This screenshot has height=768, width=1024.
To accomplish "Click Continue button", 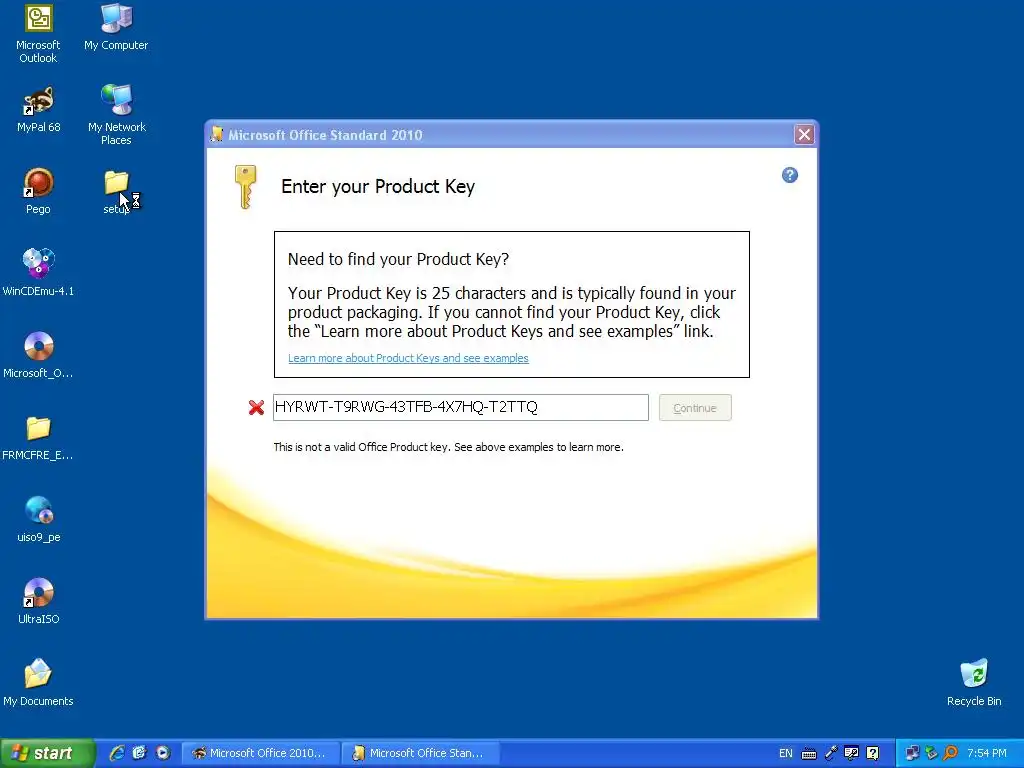I will click(x=695, y=408).
